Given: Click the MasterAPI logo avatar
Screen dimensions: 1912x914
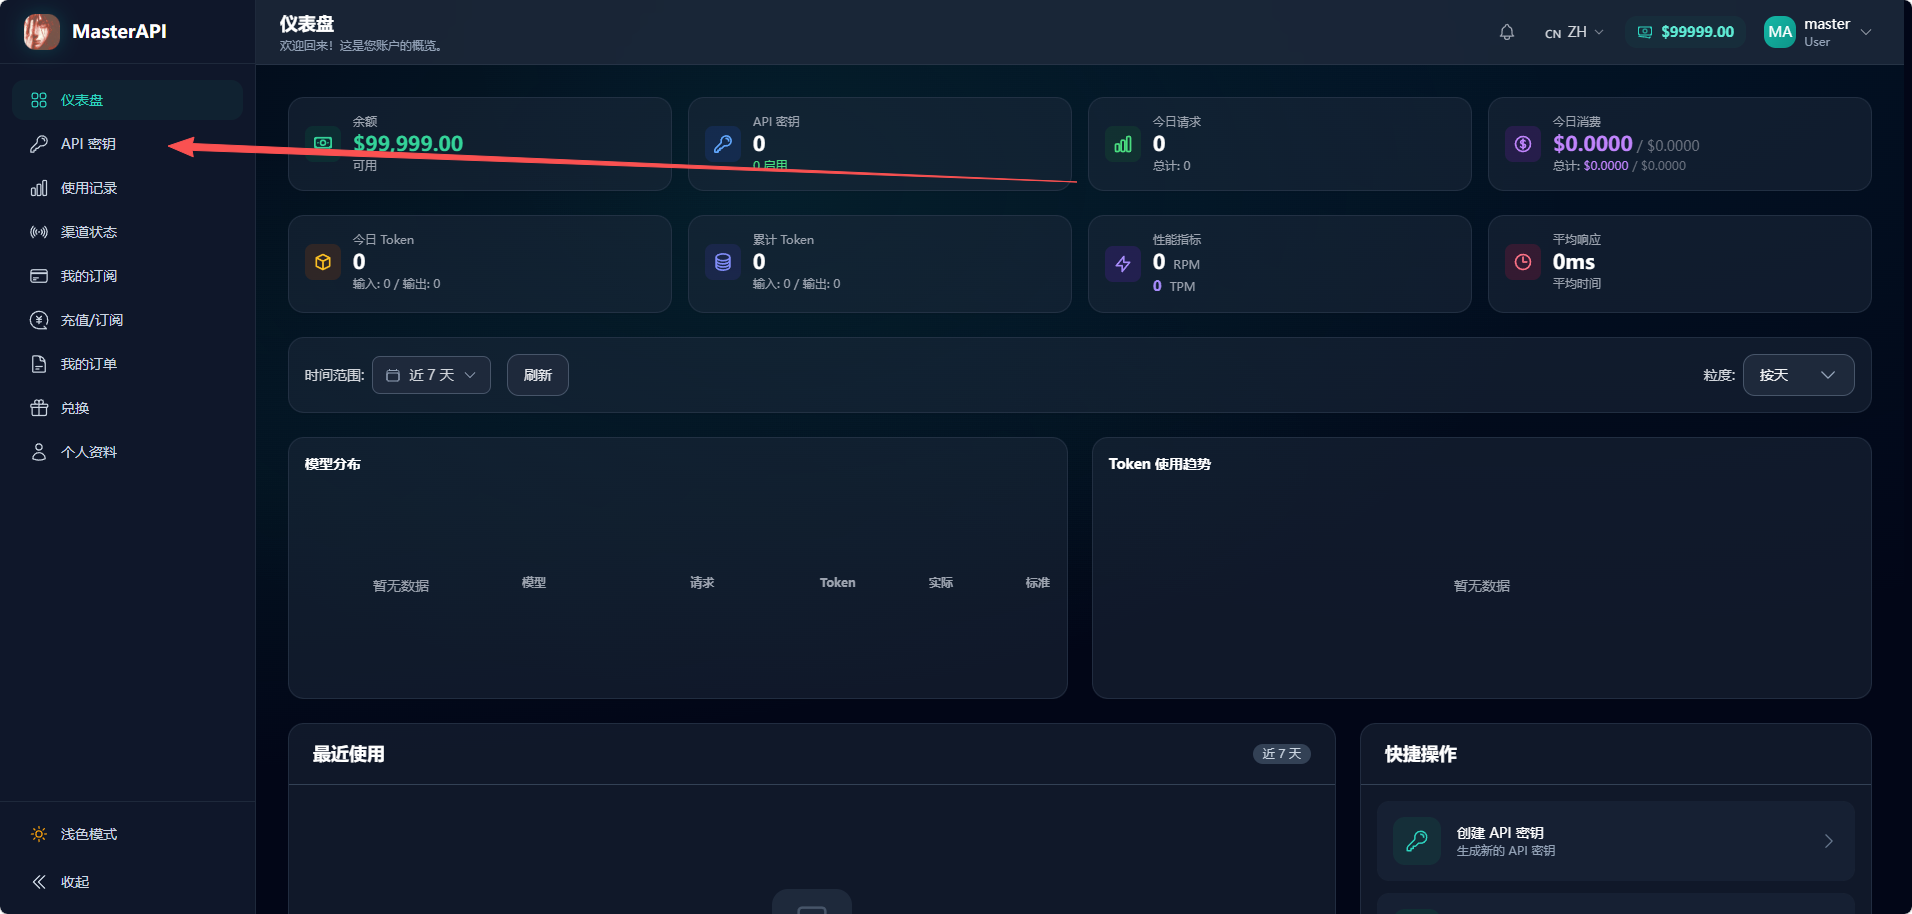Looking at the screenshot, I should [42, 32].
